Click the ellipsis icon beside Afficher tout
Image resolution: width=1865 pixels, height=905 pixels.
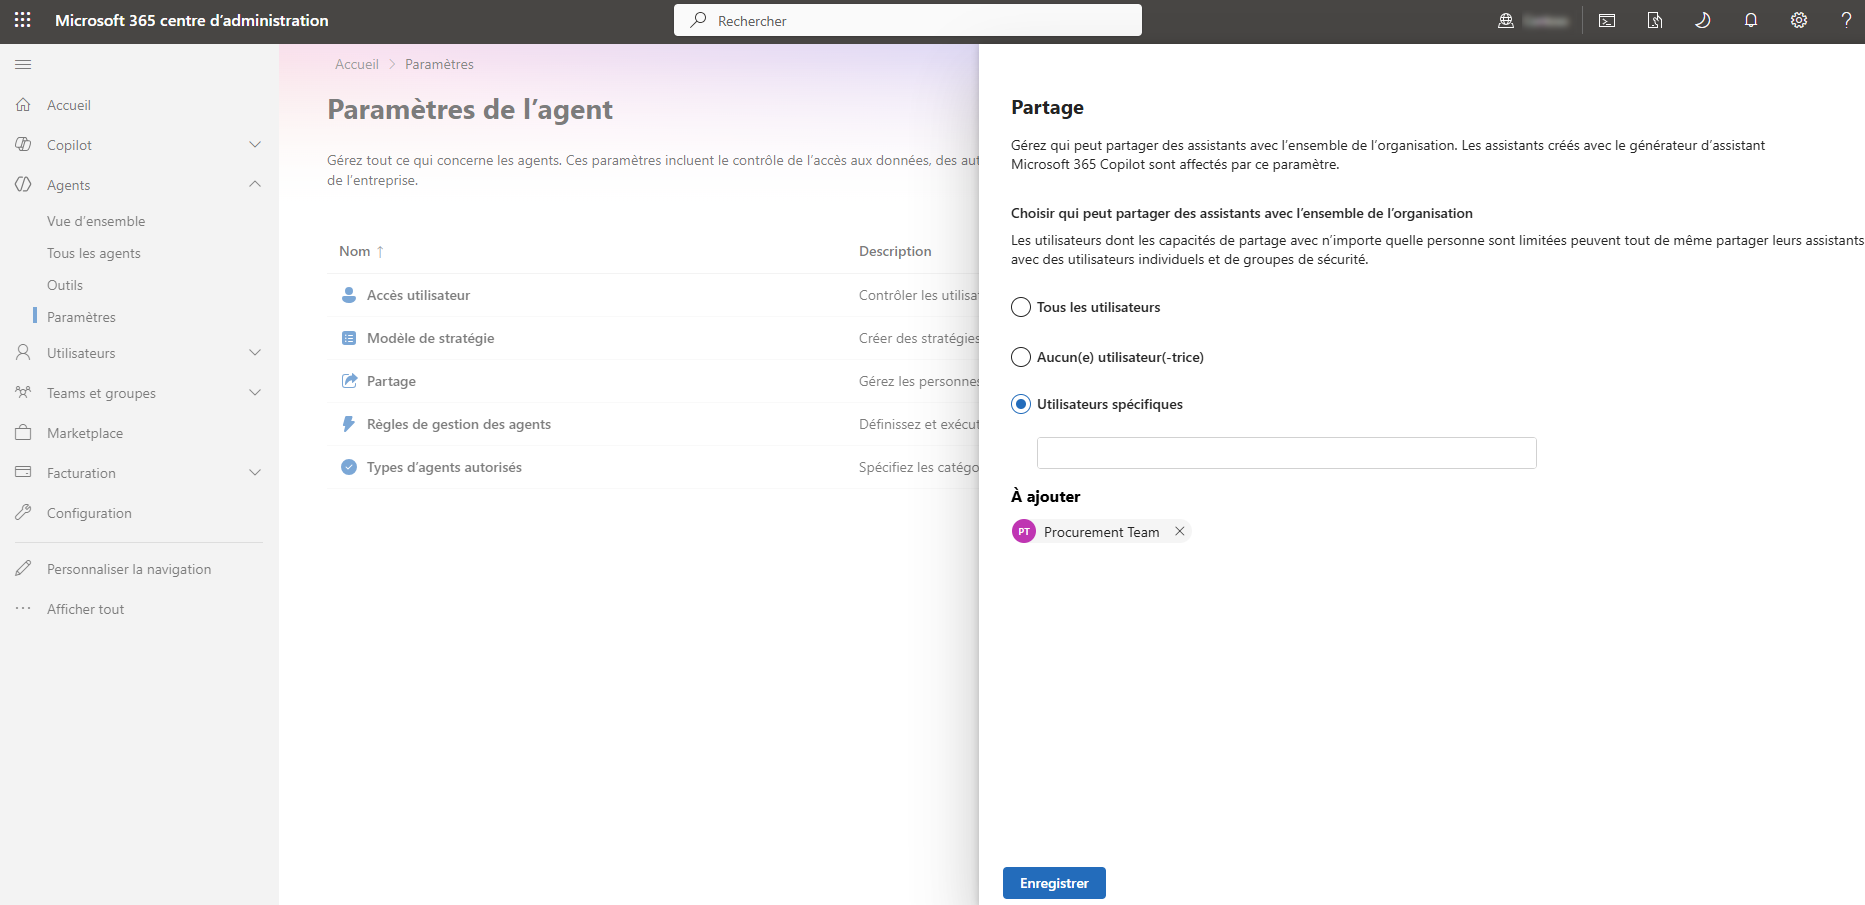24,608
